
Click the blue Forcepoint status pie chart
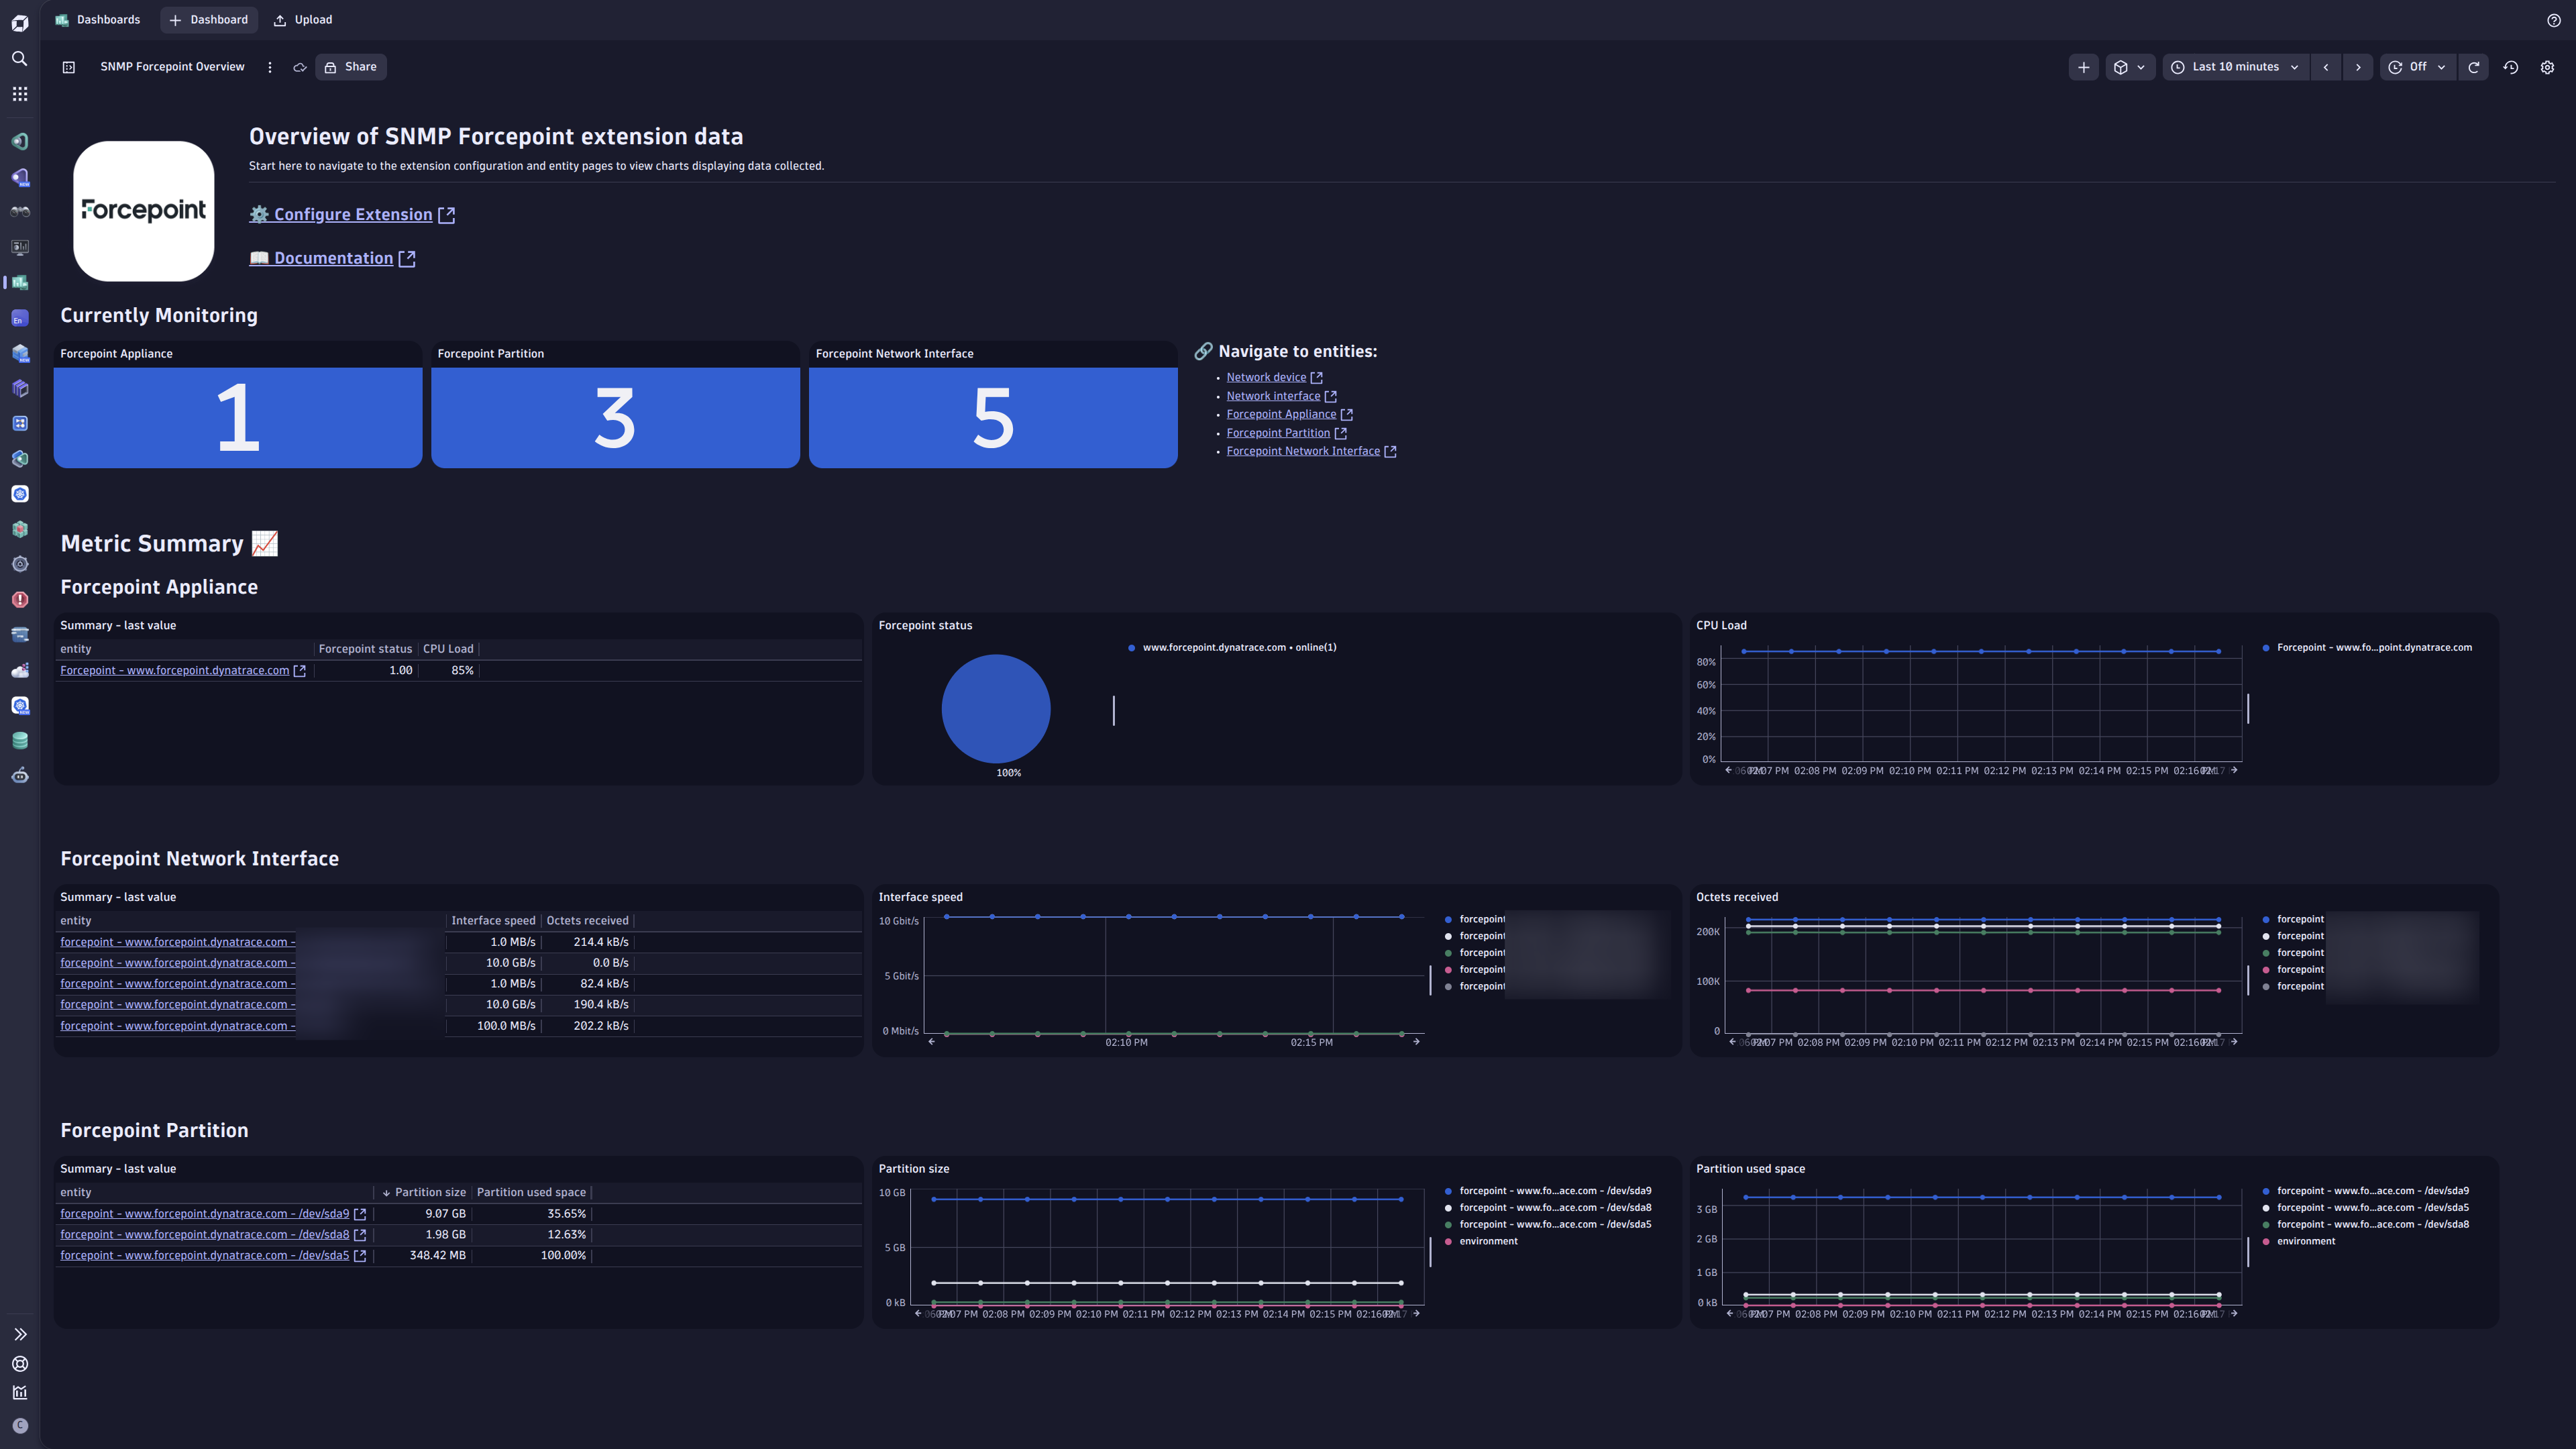996,709
